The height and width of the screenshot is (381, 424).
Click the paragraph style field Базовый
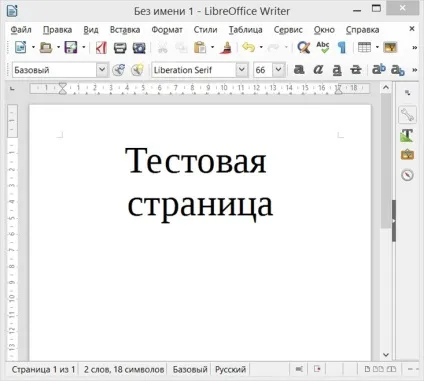click(x=54, y=70)
